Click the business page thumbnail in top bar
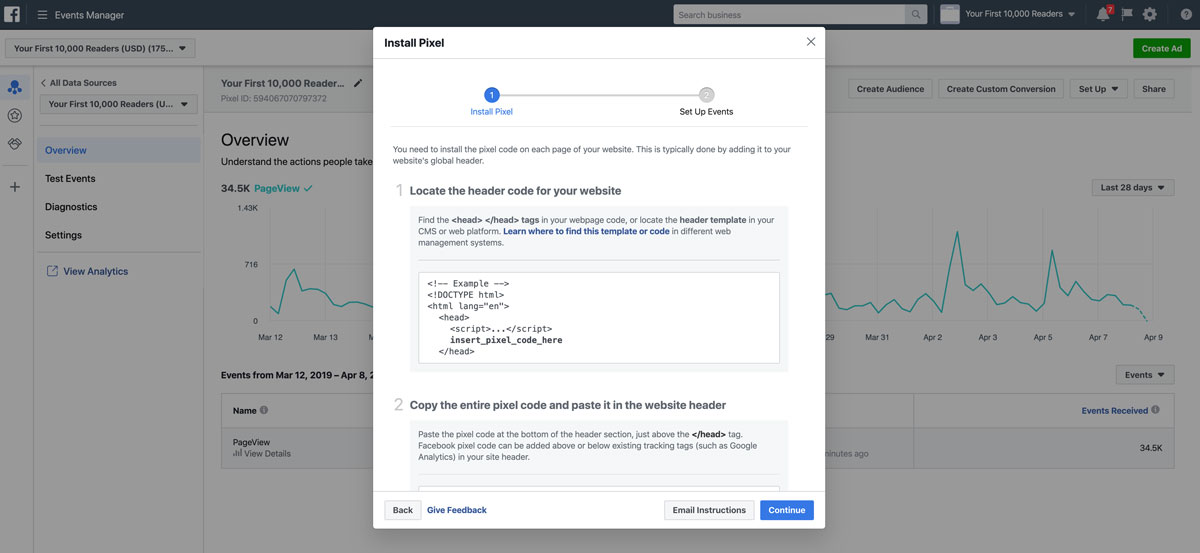 (949, 15)
